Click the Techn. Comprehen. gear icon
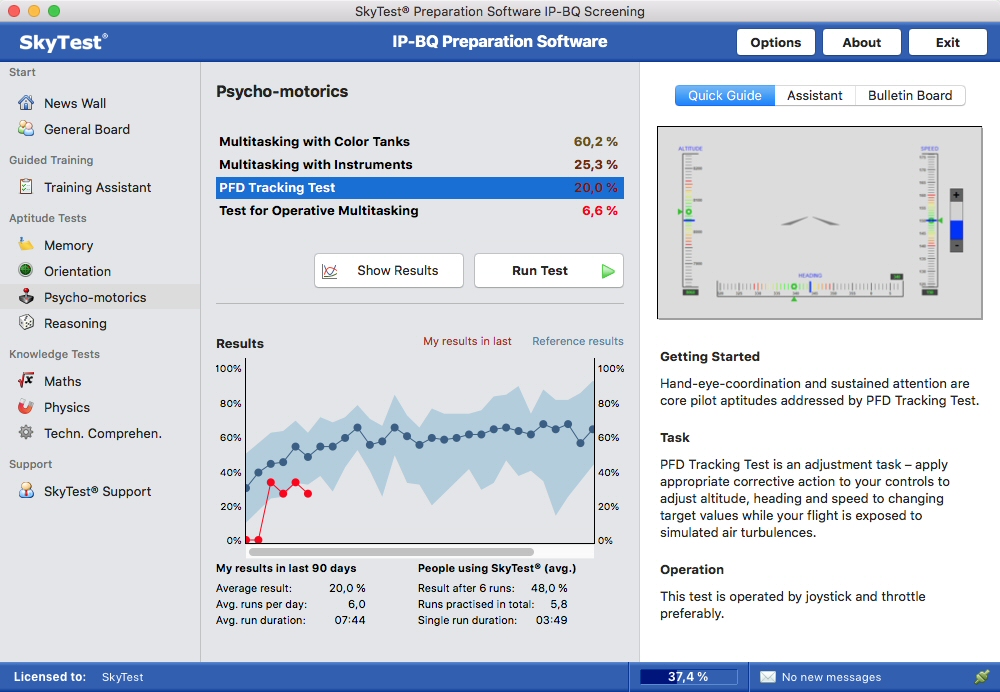This screenshot has width=1000, height=692. pyautogui.click(x=26, y=433)
